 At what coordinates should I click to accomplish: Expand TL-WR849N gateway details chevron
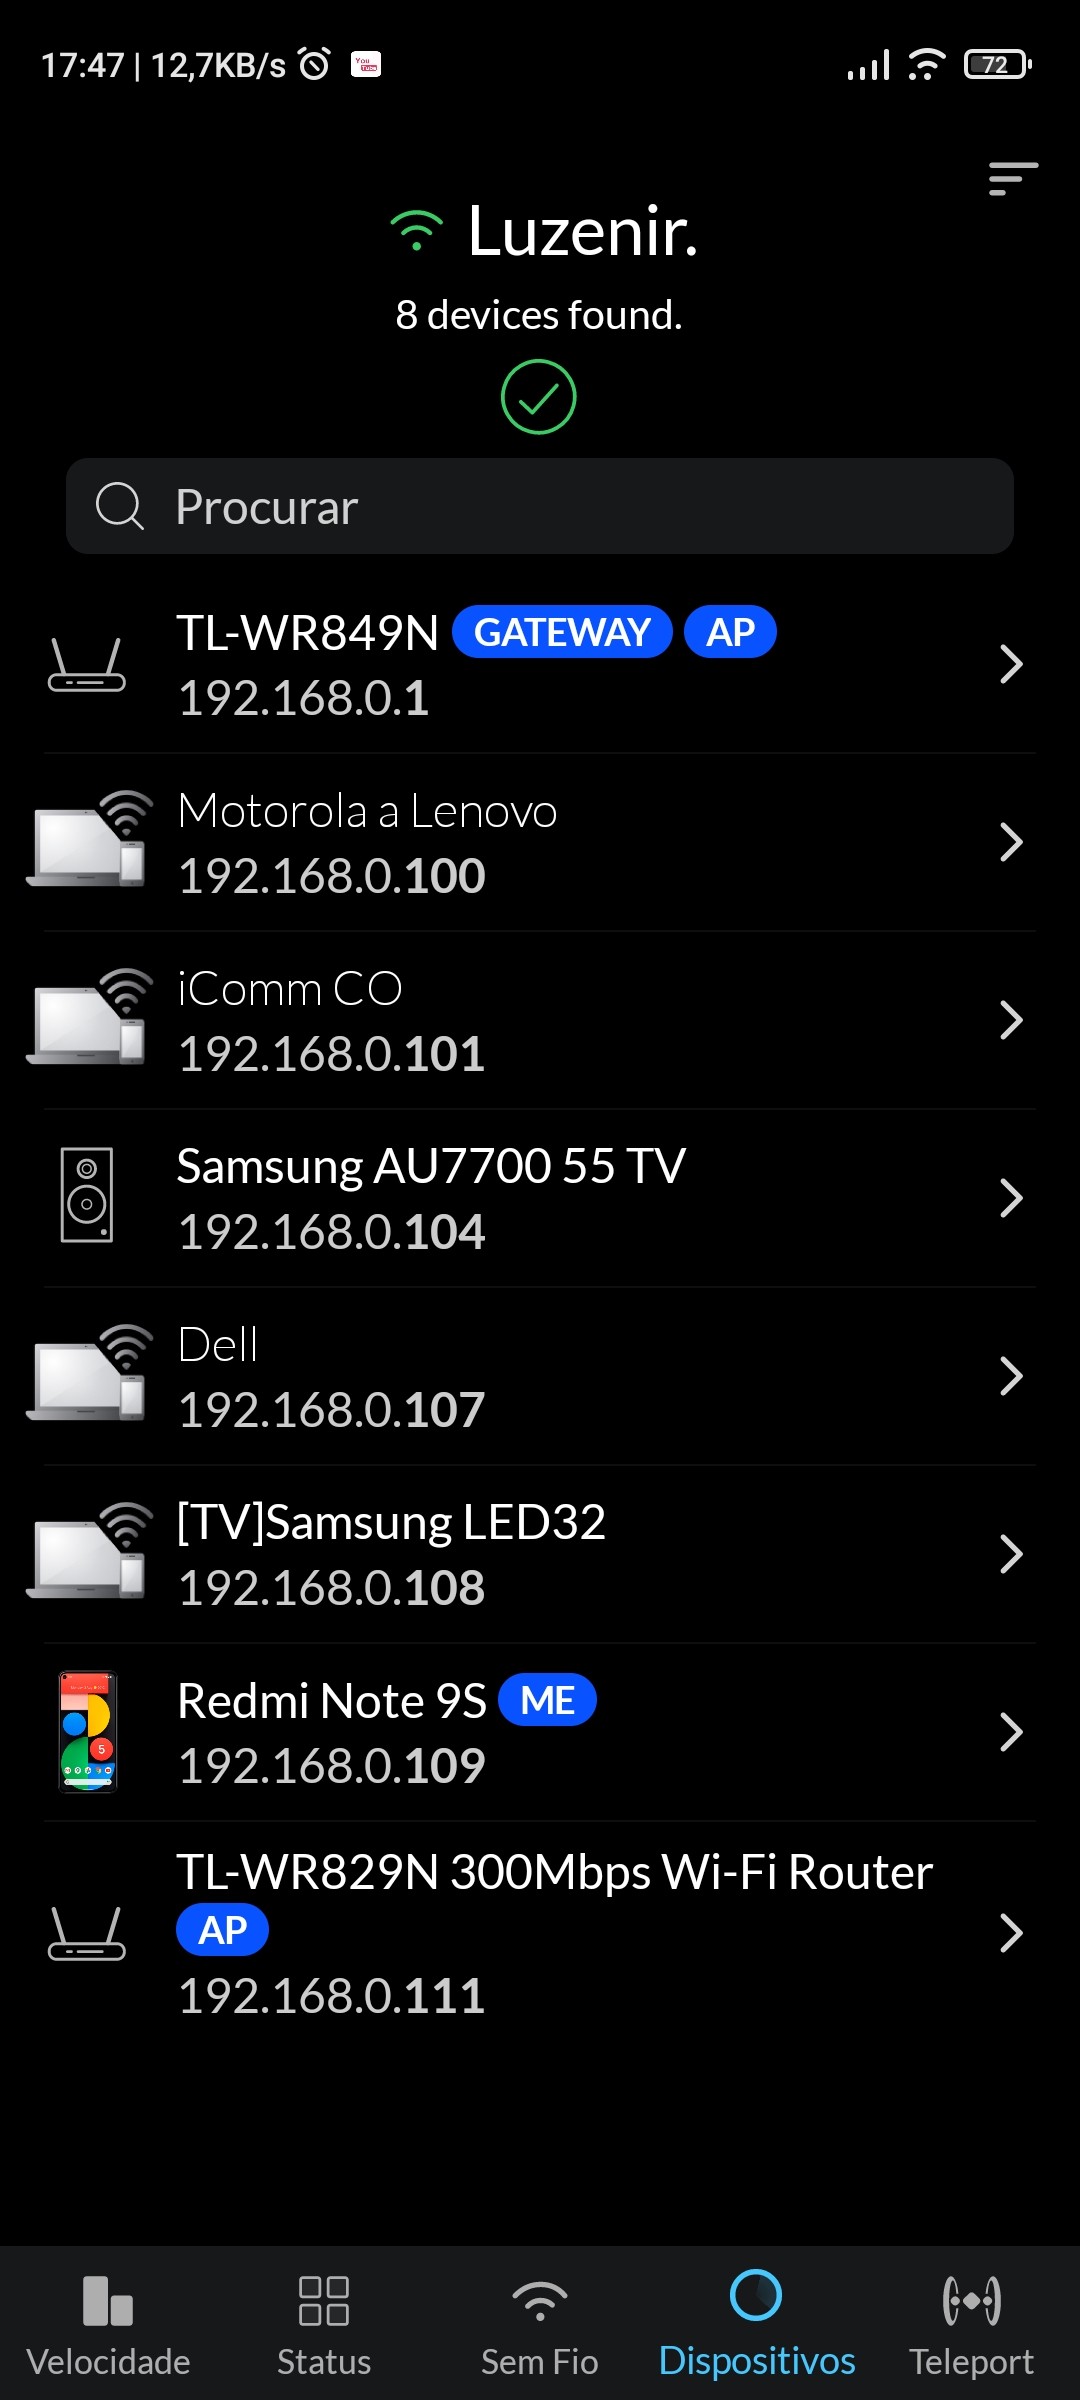point(1011,664)
